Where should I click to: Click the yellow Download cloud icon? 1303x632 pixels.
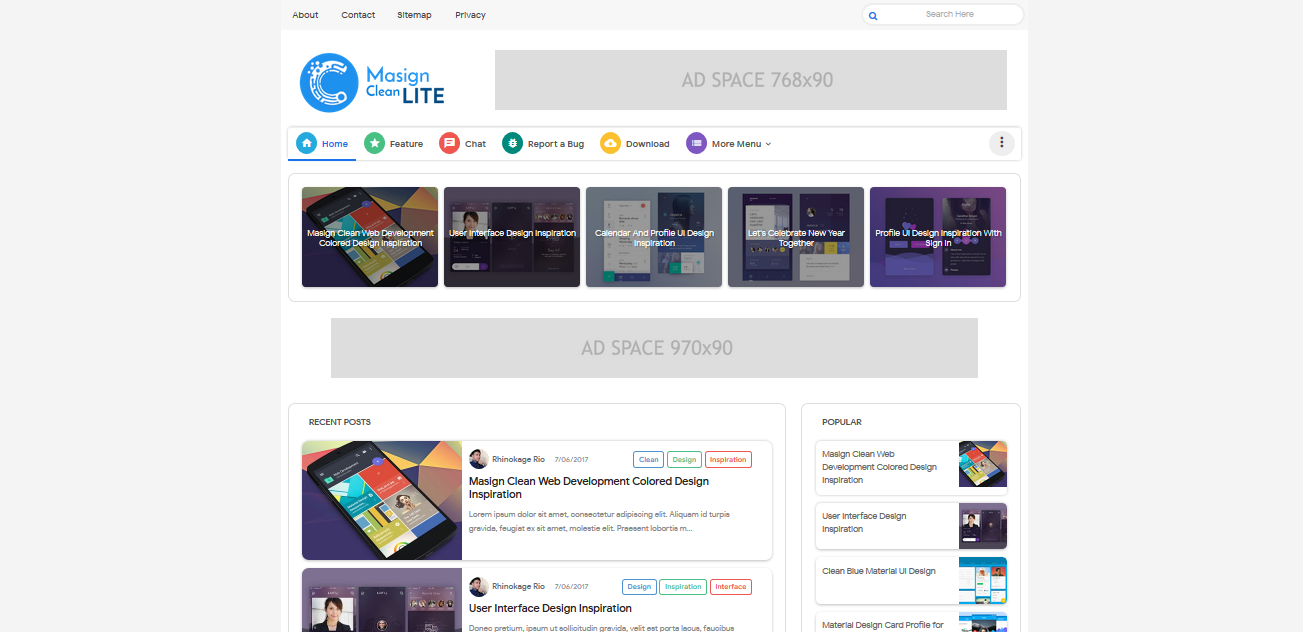coord(610,143)
